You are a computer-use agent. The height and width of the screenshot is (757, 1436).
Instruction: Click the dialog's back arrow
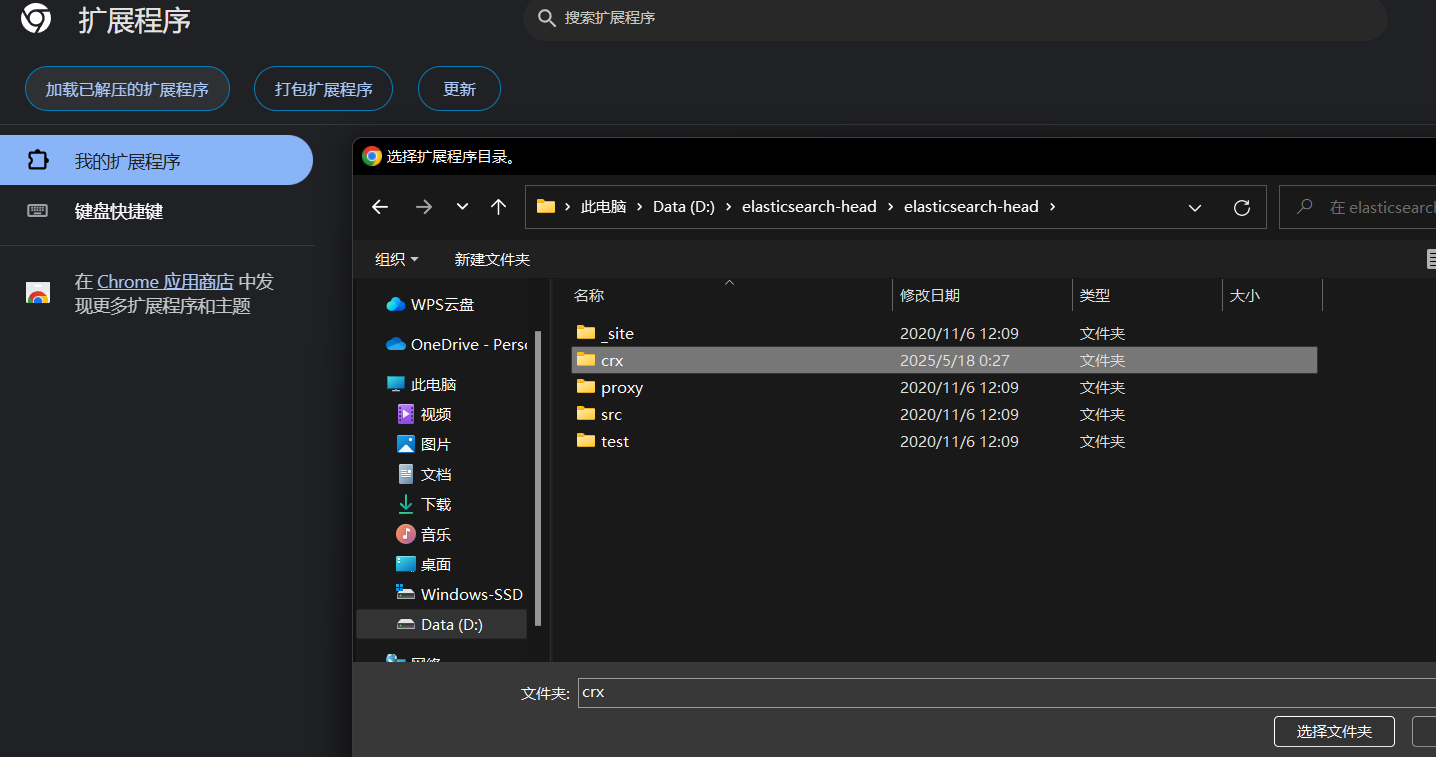380,207
